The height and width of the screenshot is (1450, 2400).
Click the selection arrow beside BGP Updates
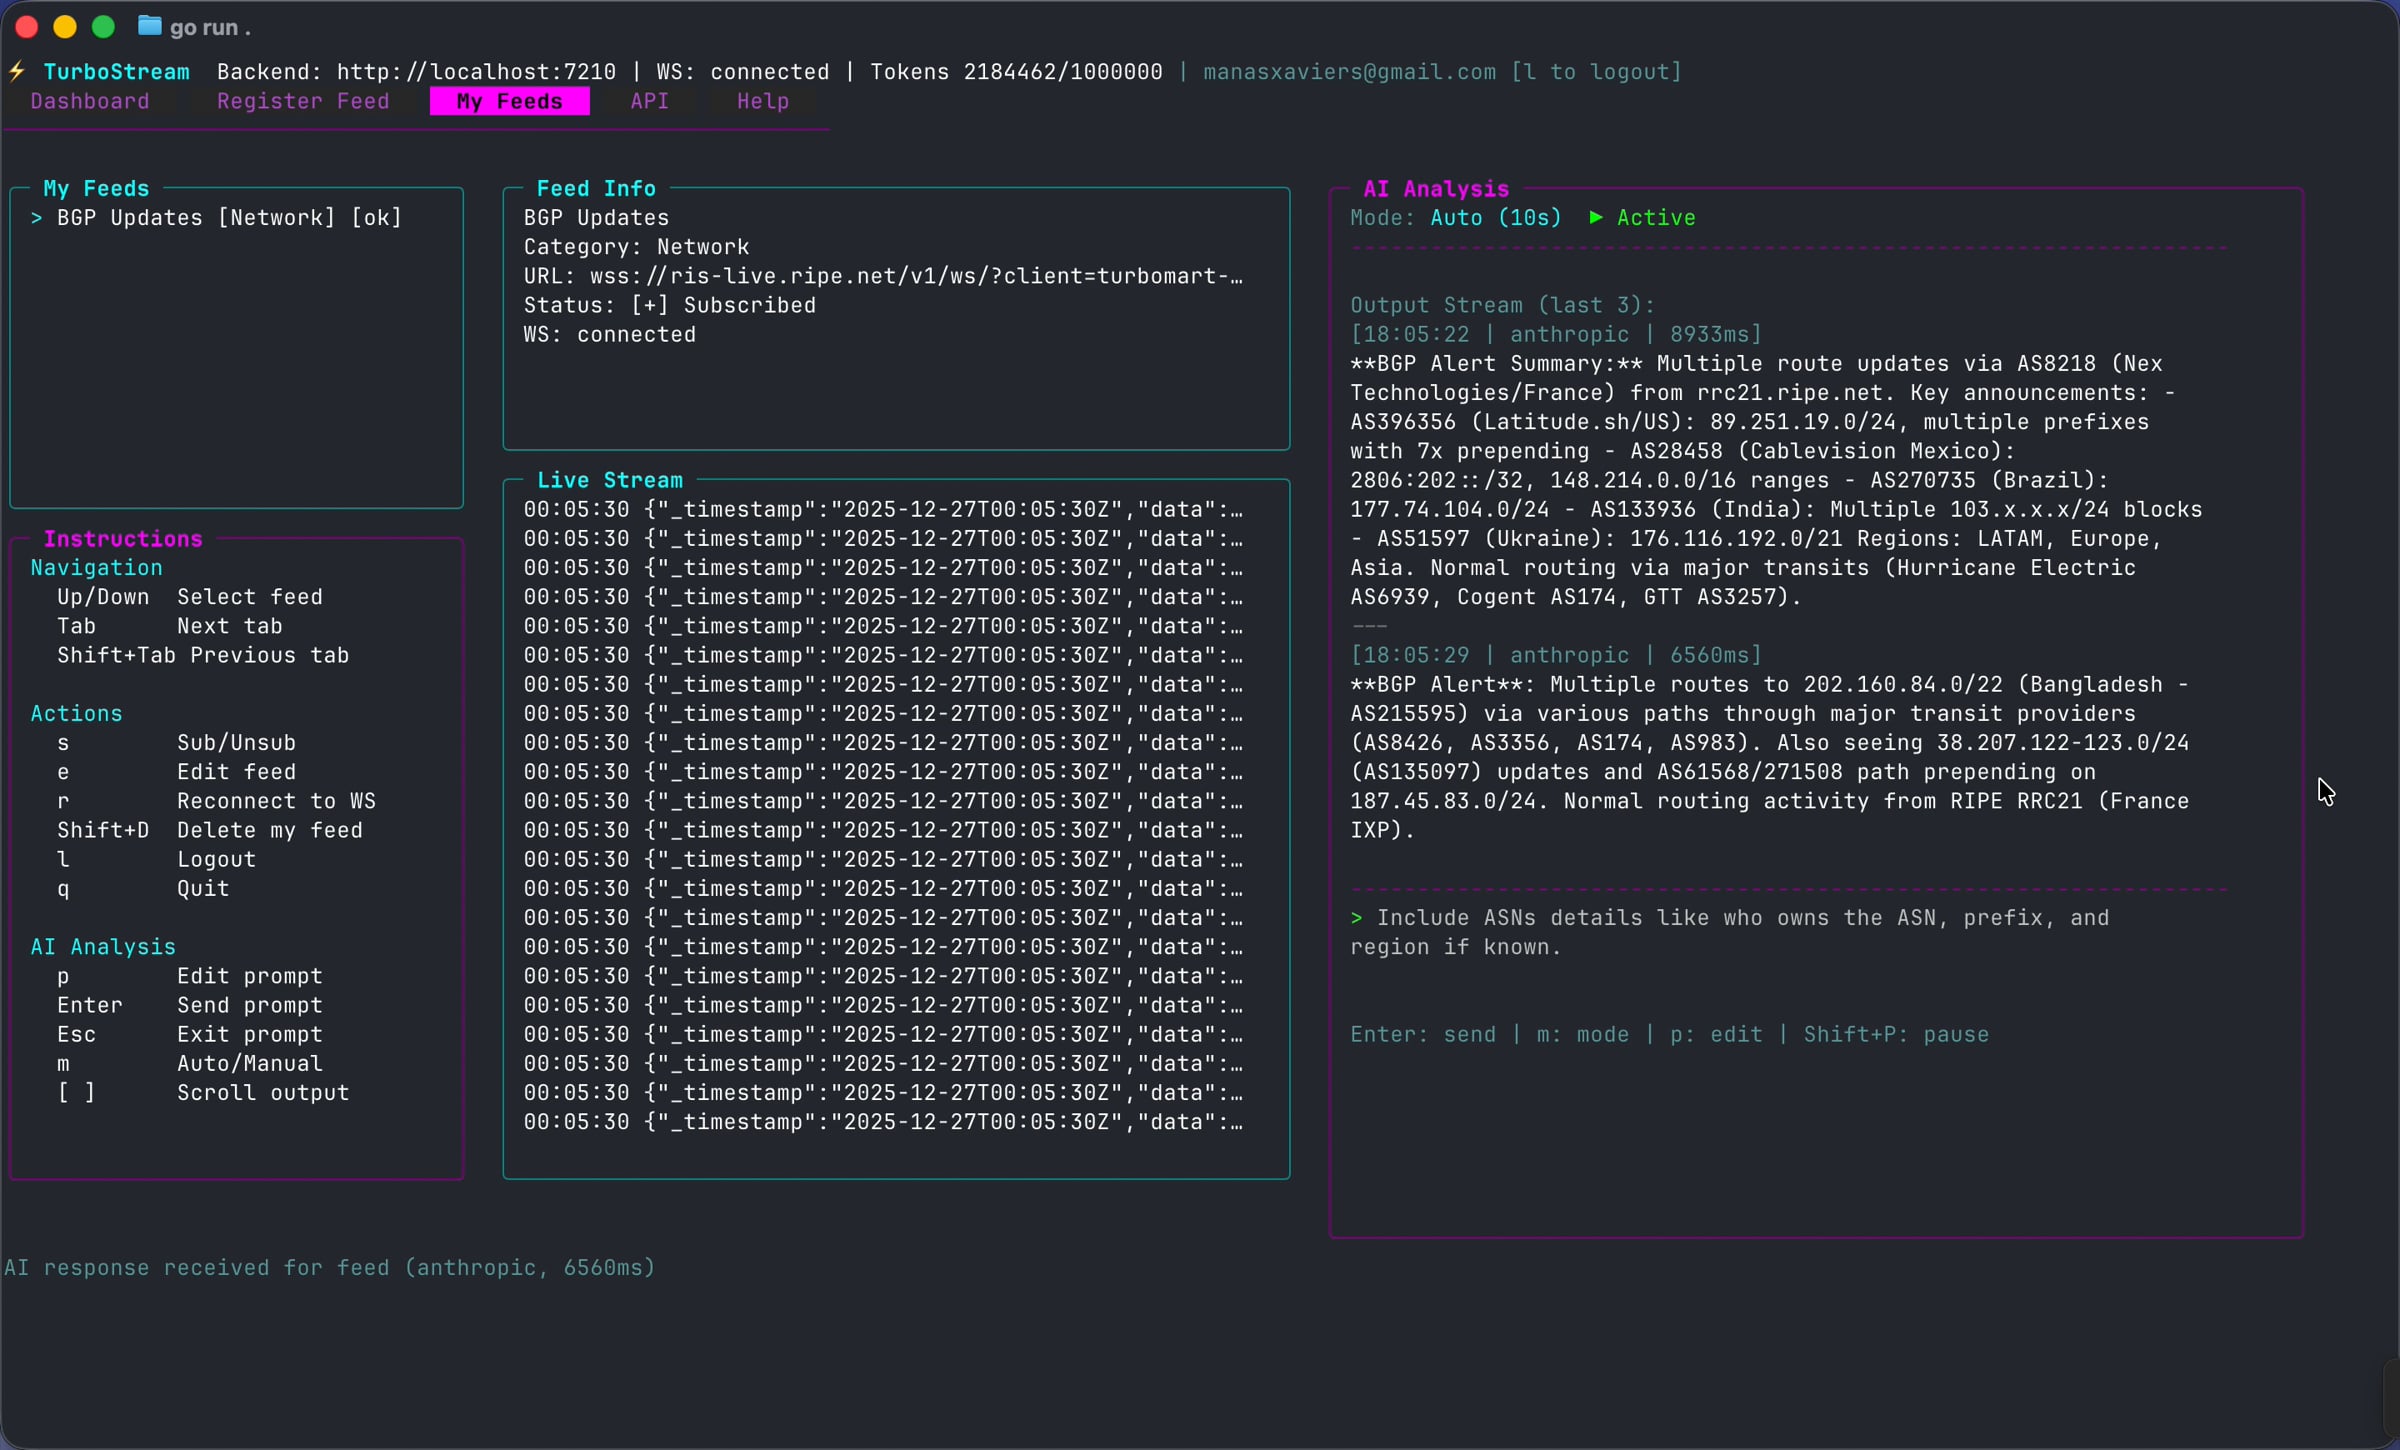37,218
